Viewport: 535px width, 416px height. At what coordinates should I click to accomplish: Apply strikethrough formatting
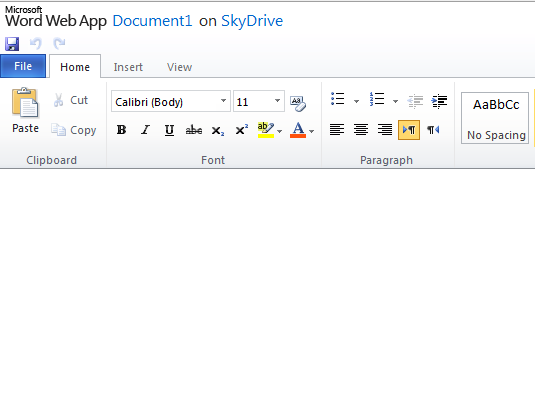pos(193,130)
